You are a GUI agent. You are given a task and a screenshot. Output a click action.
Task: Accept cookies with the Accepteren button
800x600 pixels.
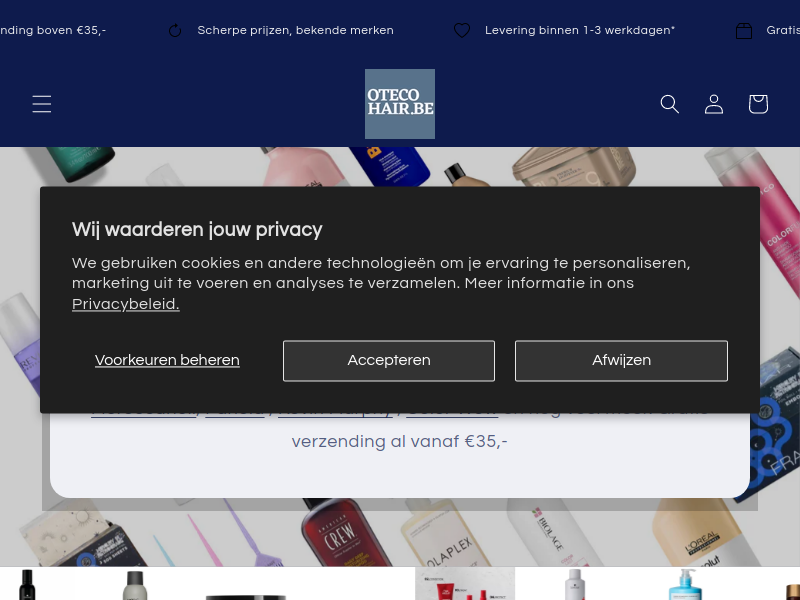point(389,361)
